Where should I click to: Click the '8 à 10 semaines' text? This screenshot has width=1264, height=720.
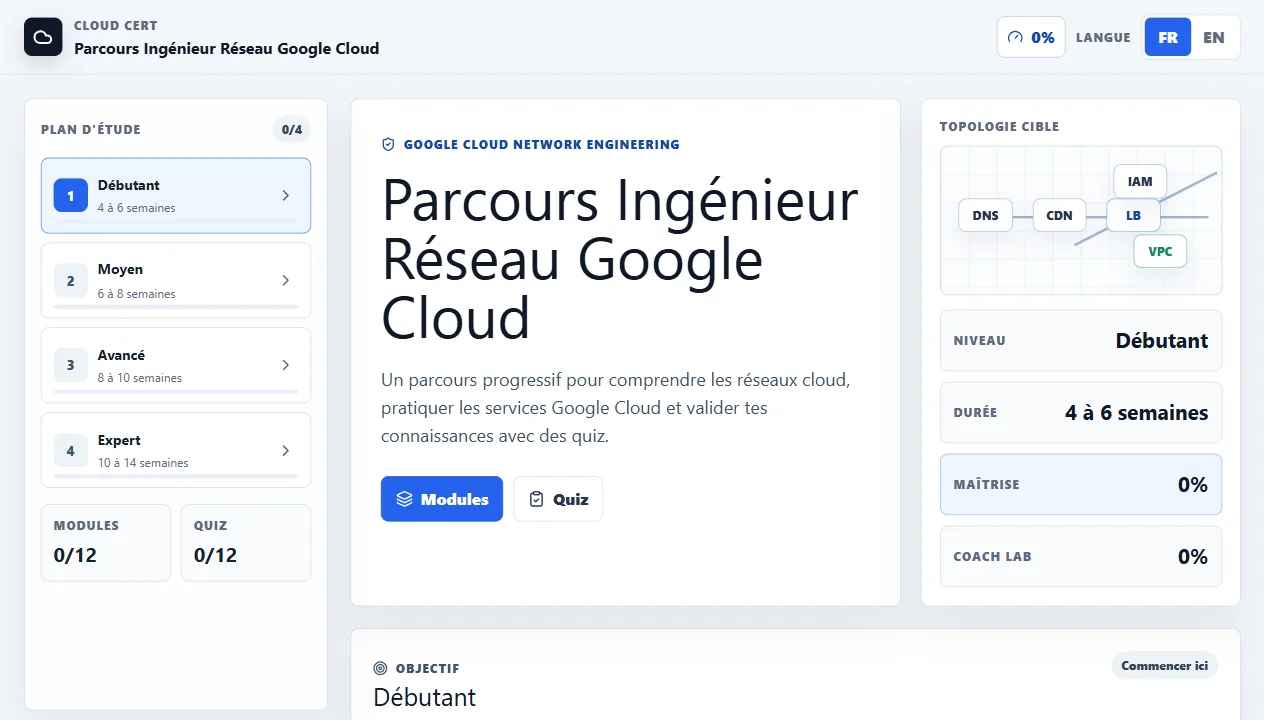tap(140, 378)
